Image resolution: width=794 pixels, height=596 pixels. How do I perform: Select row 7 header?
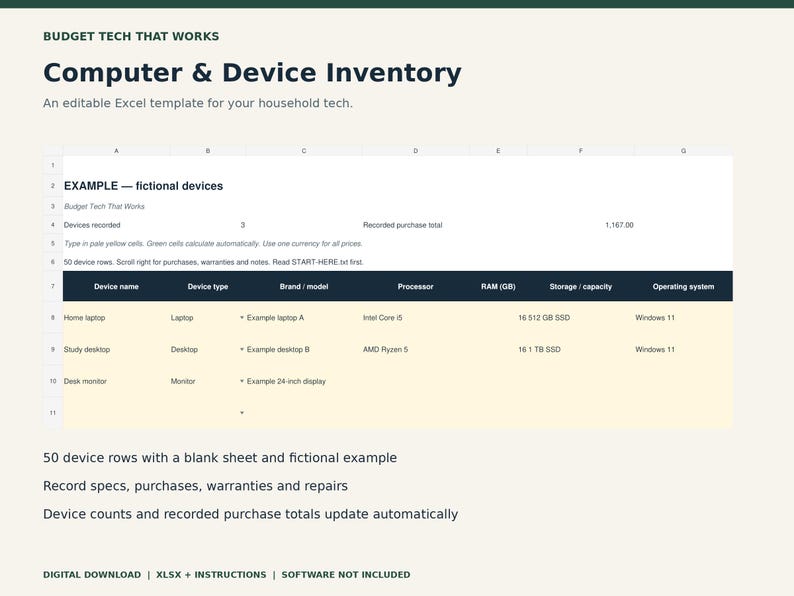53,286
